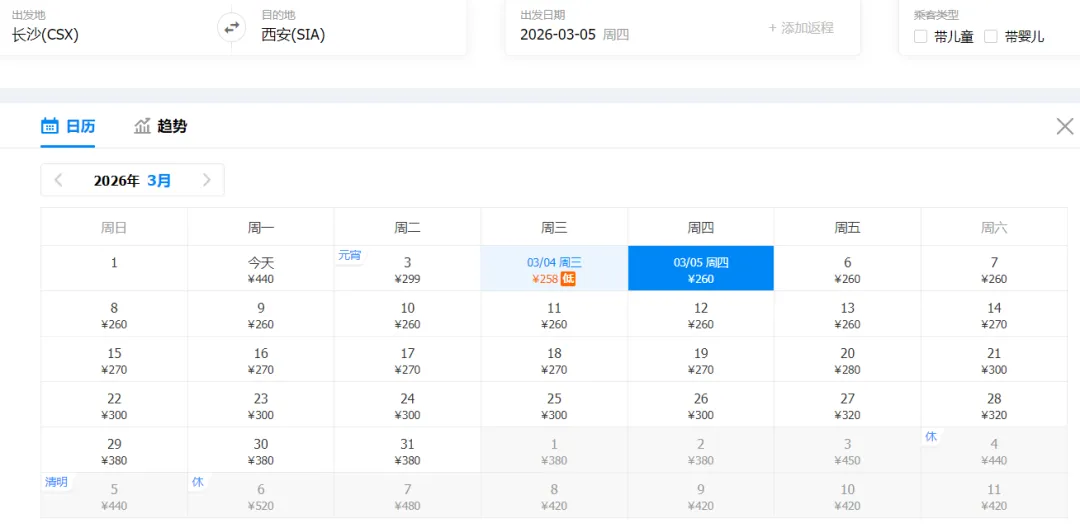Pick March 24 date cell
This screenshot has width=1080, height=528.
point(408,405)
